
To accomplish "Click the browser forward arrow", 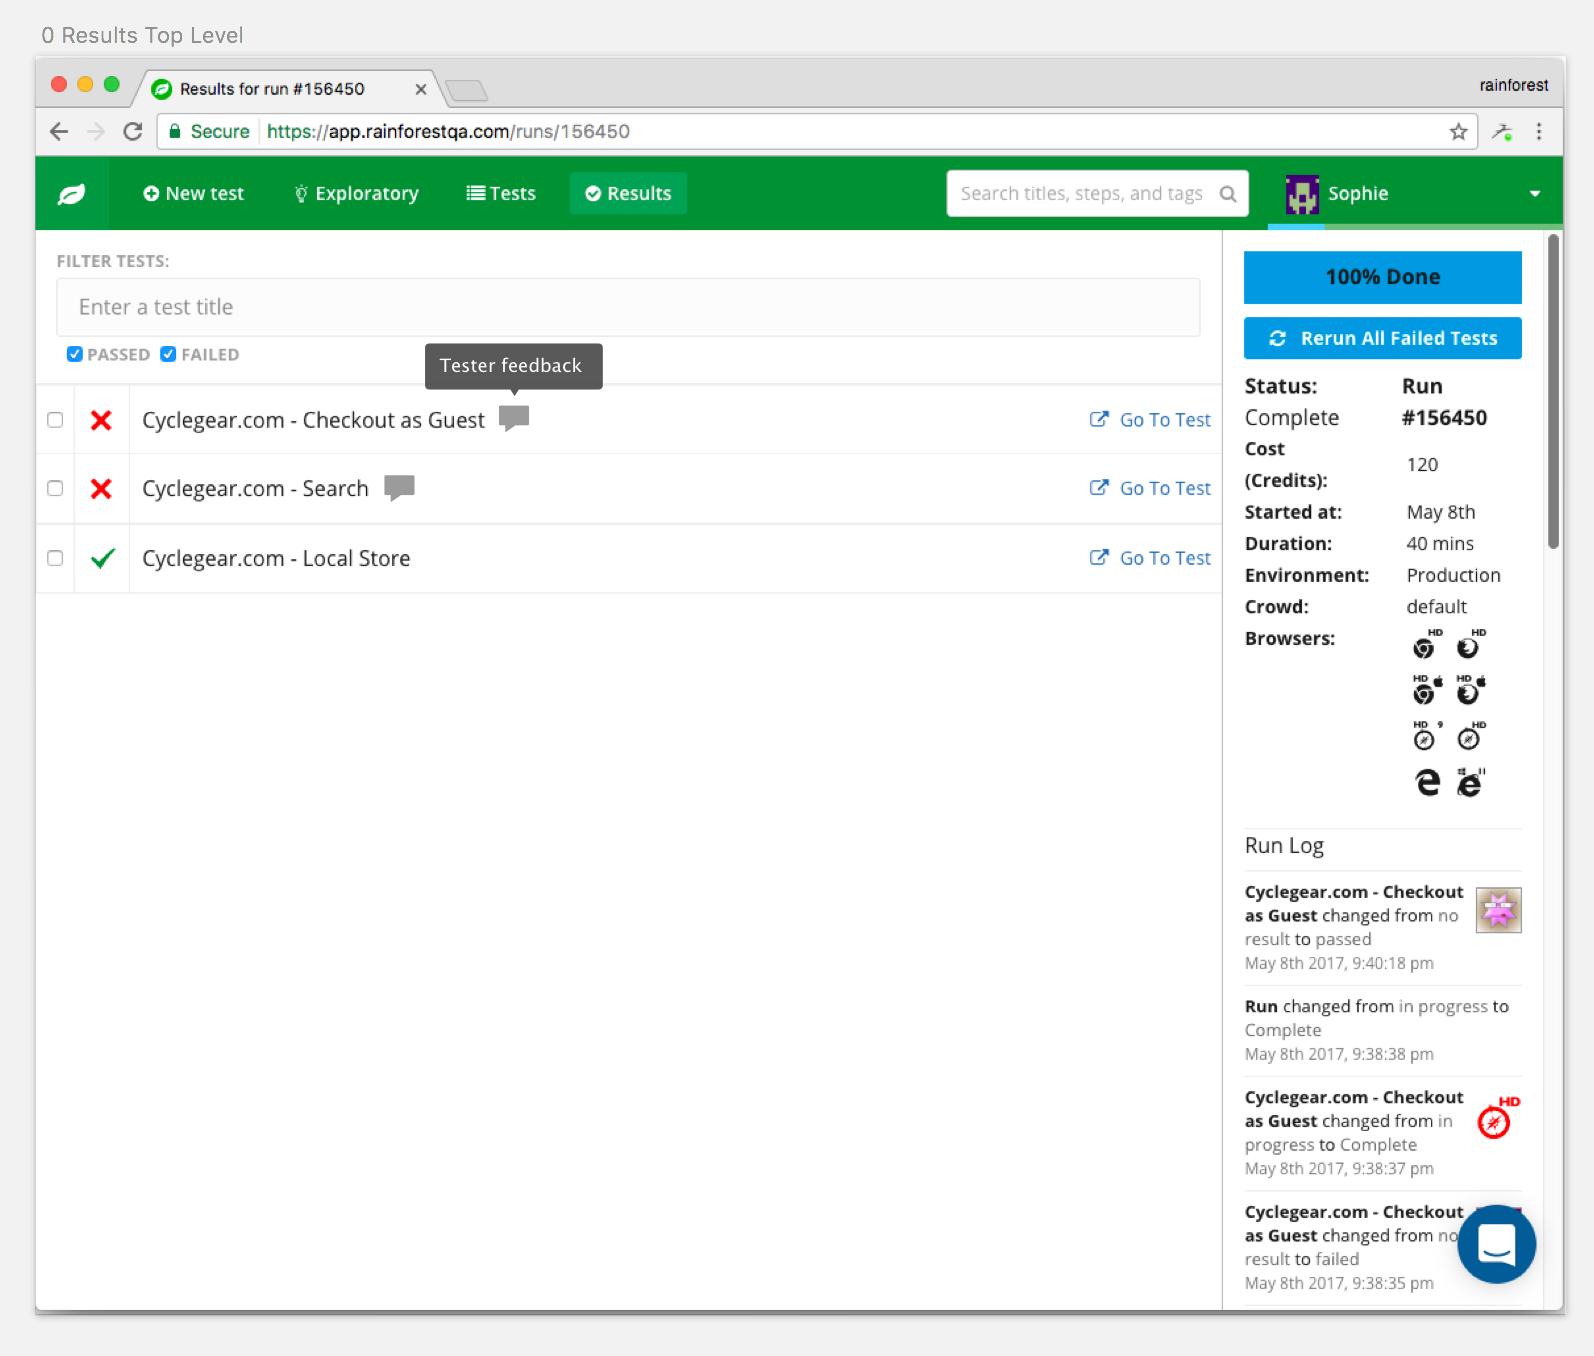I will (96, 131).
